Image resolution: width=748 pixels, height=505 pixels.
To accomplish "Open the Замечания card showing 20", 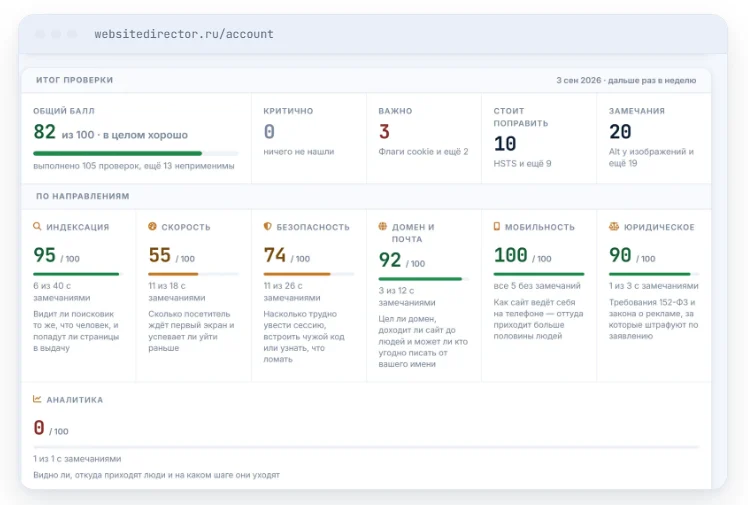I will pyautogui.click(x=654, y=138).
